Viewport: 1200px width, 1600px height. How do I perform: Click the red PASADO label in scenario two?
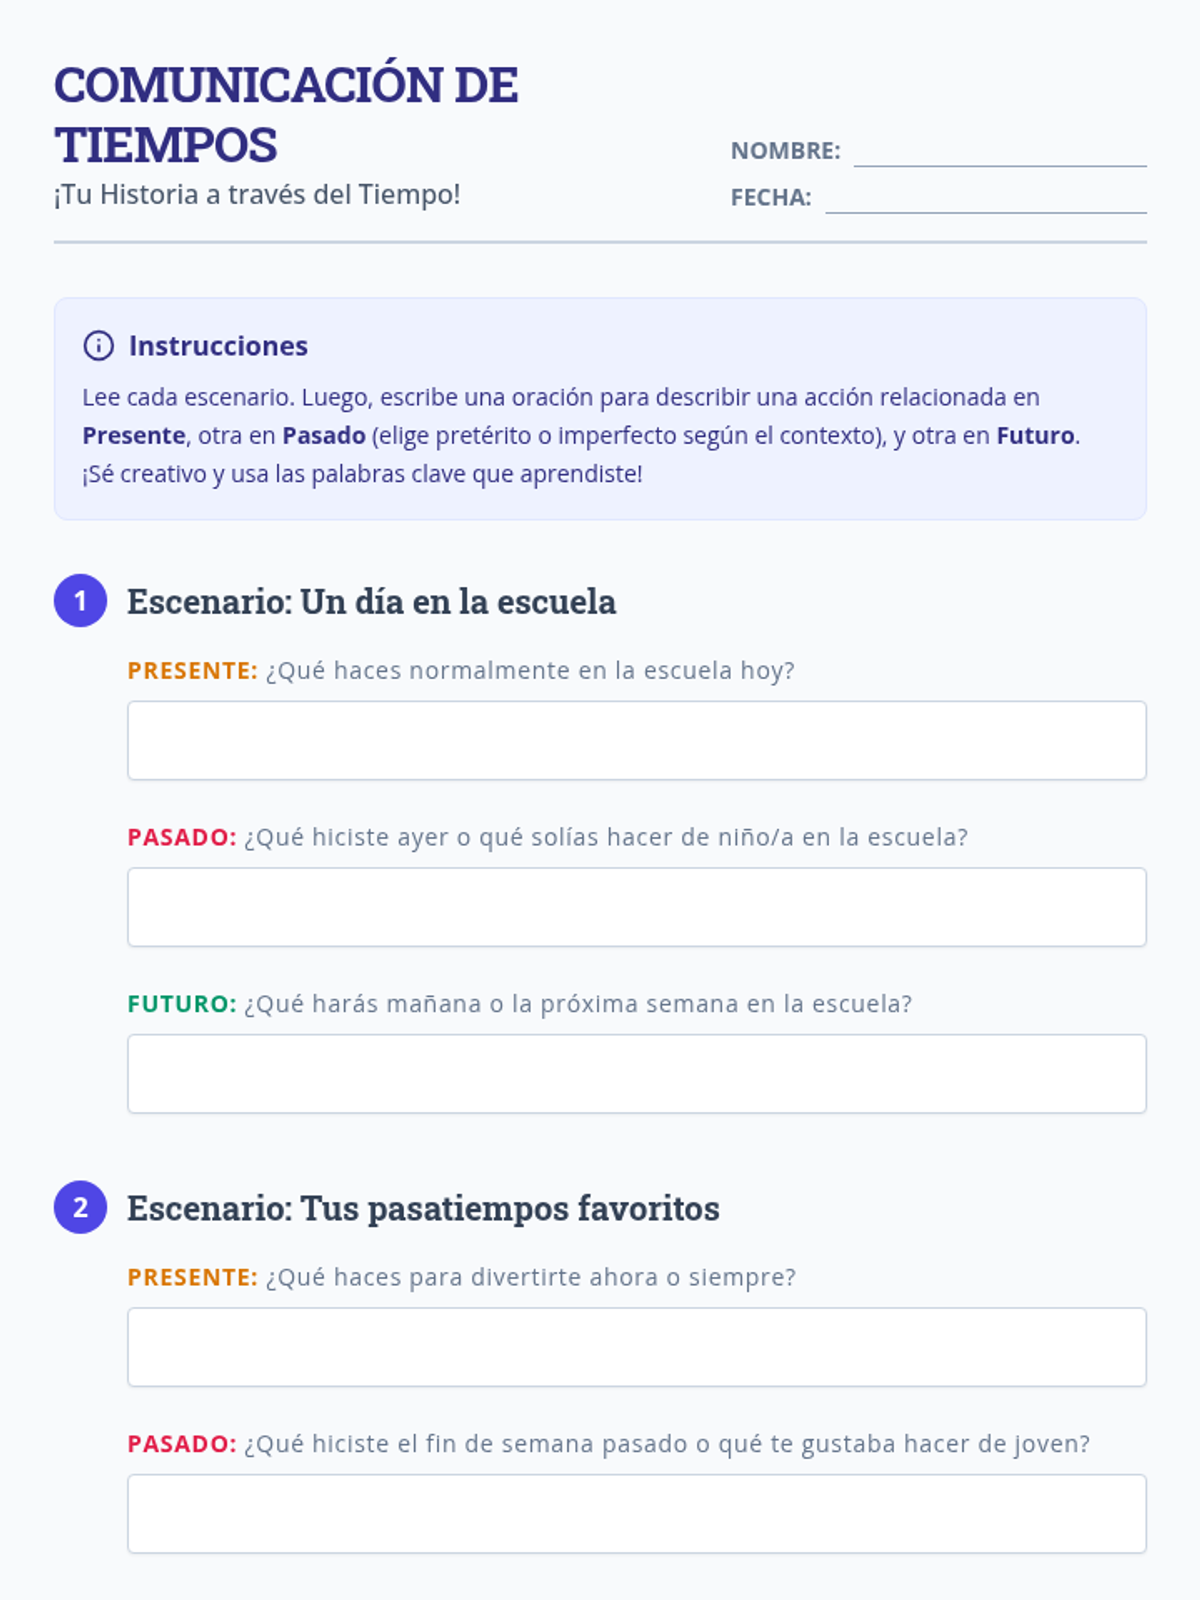(x=181, y=1444)
